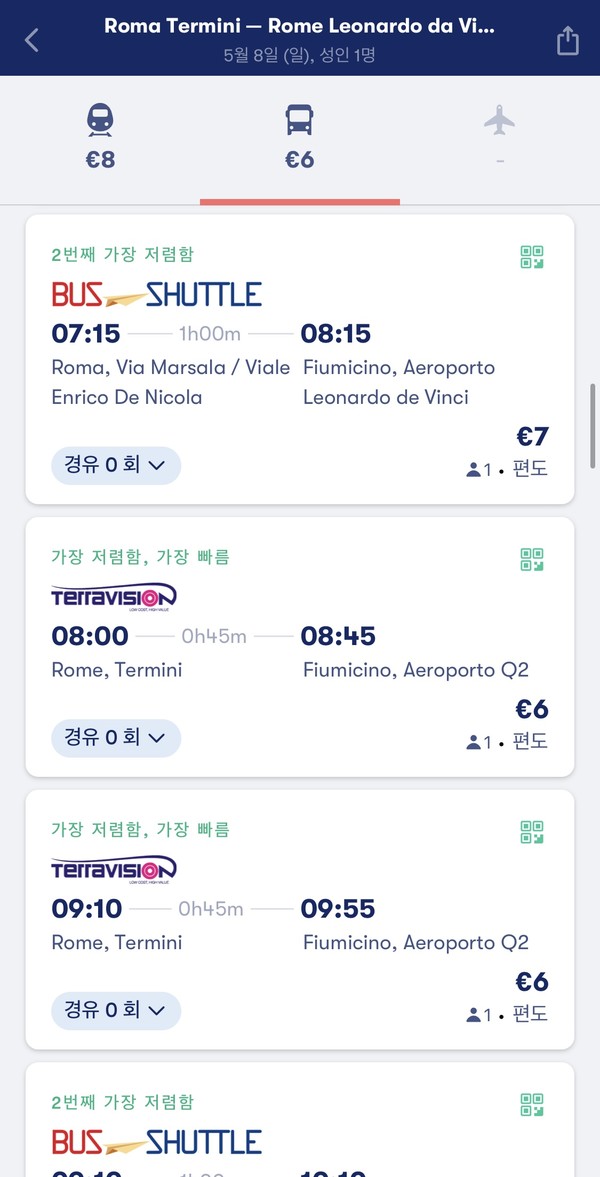The height and width of the screenshot is (1177, 600).
Task: Tap the back arrow in header
Action: coord(32,40)
